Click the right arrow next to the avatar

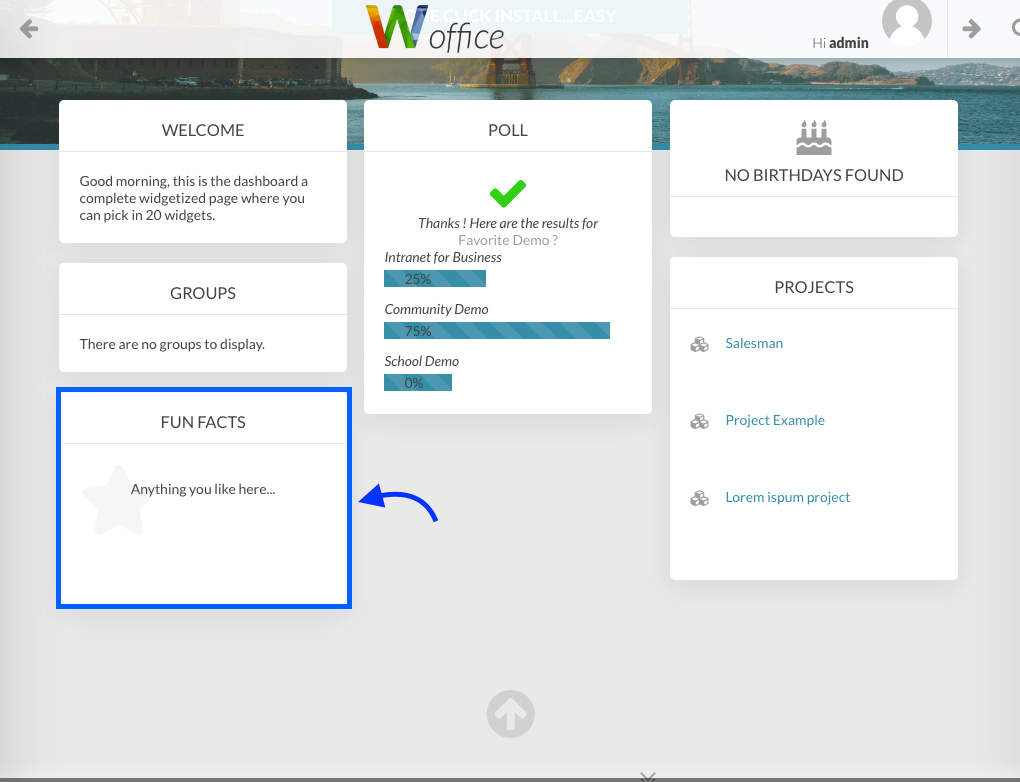coord(971,29)
